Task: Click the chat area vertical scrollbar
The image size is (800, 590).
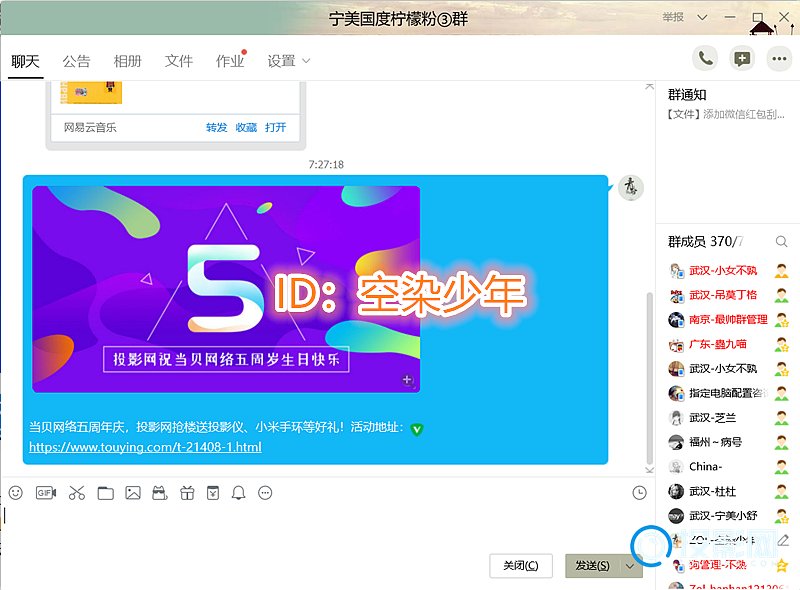Action: tap(649, 378)
